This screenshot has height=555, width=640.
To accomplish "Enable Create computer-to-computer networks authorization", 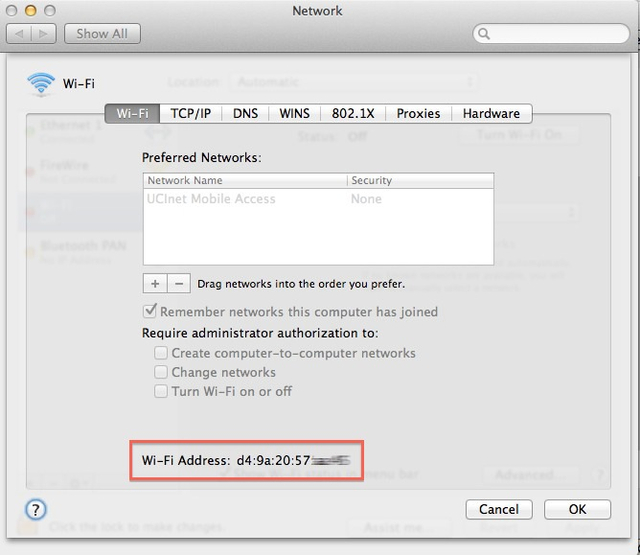I will (x=161, y=353).
